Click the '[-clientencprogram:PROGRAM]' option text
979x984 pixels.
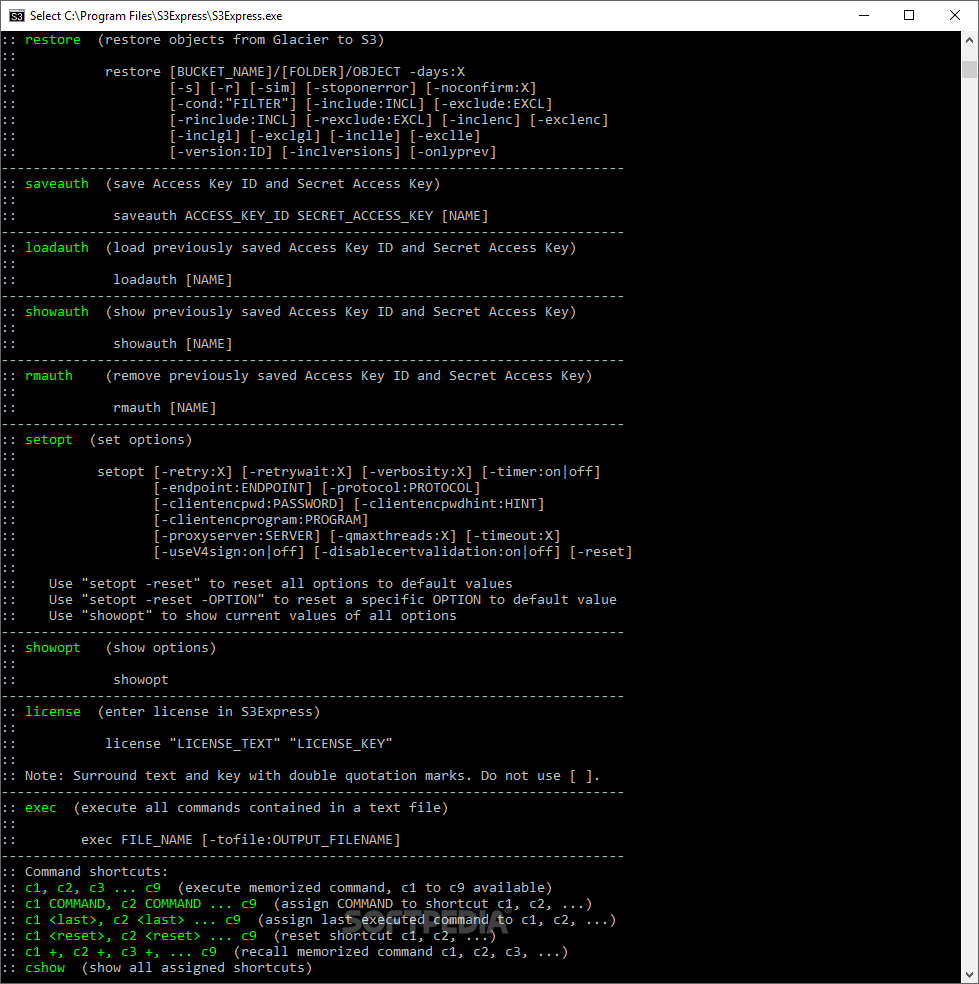click(261, 520)
